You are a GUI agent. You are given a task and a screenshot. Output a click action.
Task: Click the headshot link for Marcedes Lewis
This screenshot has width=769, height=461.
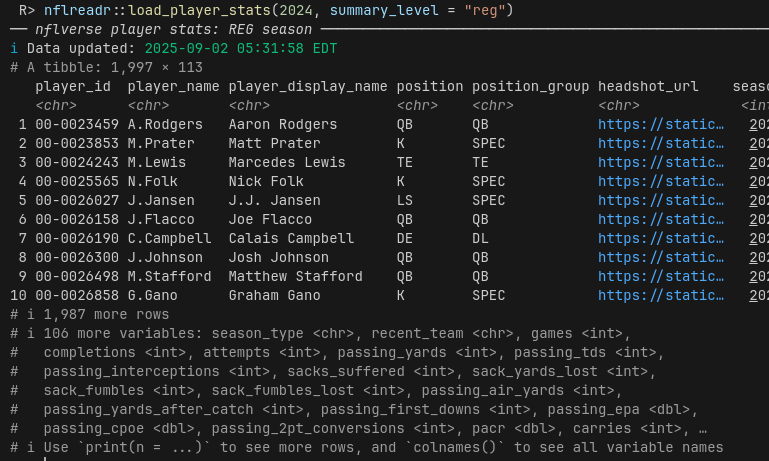(x=661, y=163)
